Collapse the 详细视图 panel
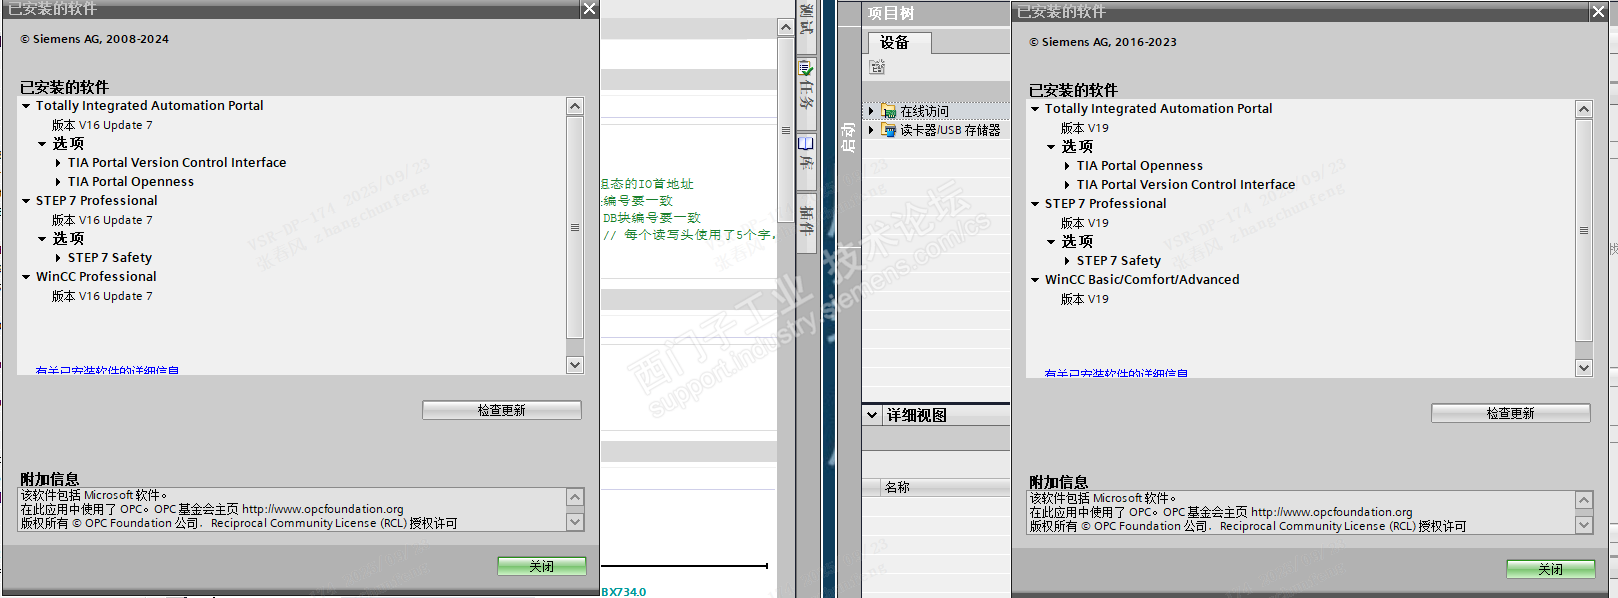1618x598 pixels. tap(872, 415)
